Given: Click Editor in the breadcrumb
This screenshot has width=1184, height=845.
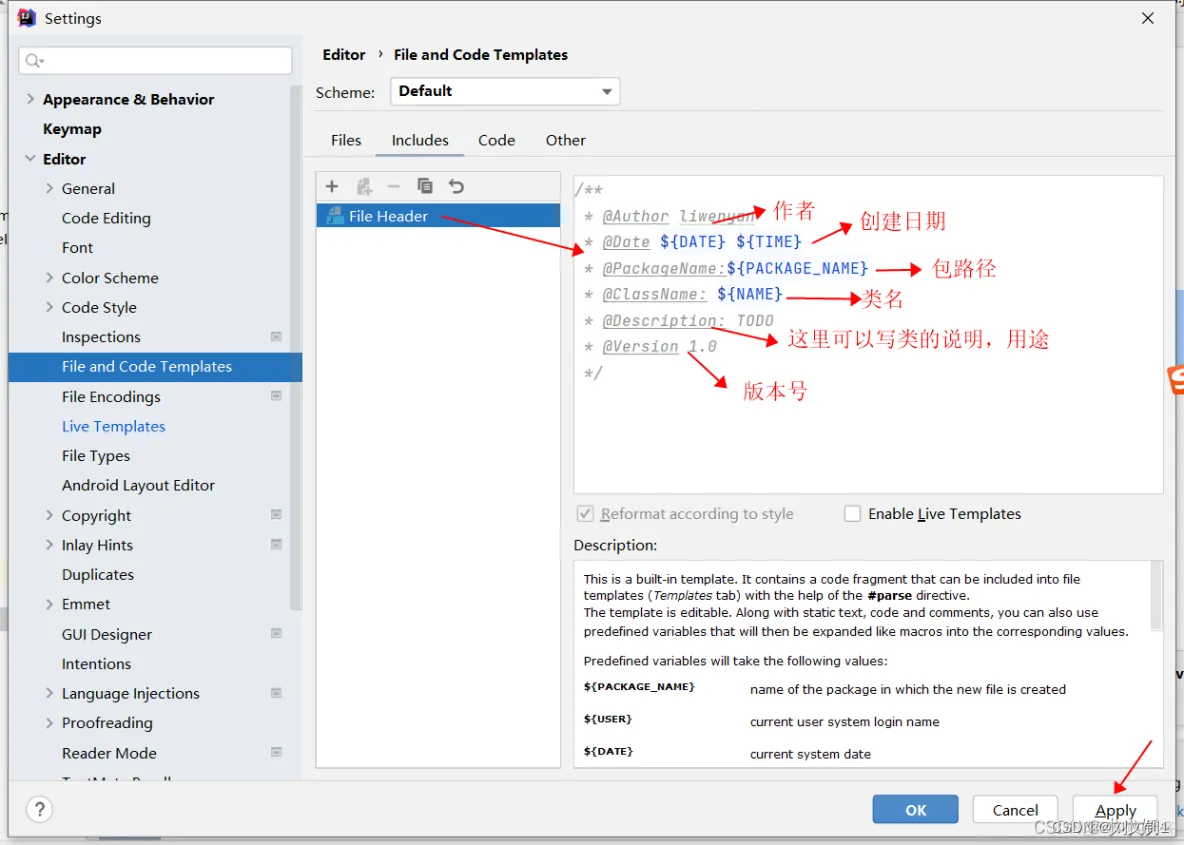Looking at the screenshot, I should (344, 55).
